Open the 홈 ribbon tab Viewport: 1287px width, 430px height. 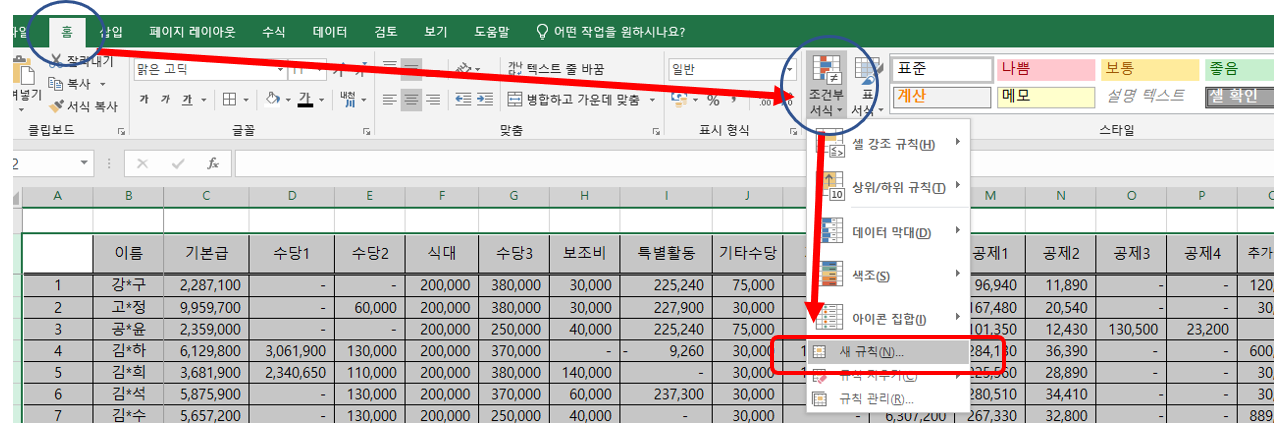click(67, 31)
